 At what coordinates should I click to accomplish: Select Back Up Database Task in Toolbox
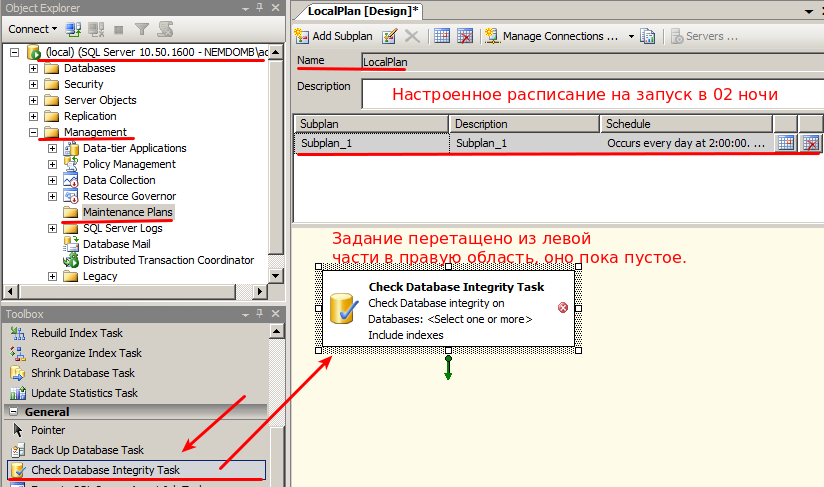pyautogui.click(x=87, y=450)
